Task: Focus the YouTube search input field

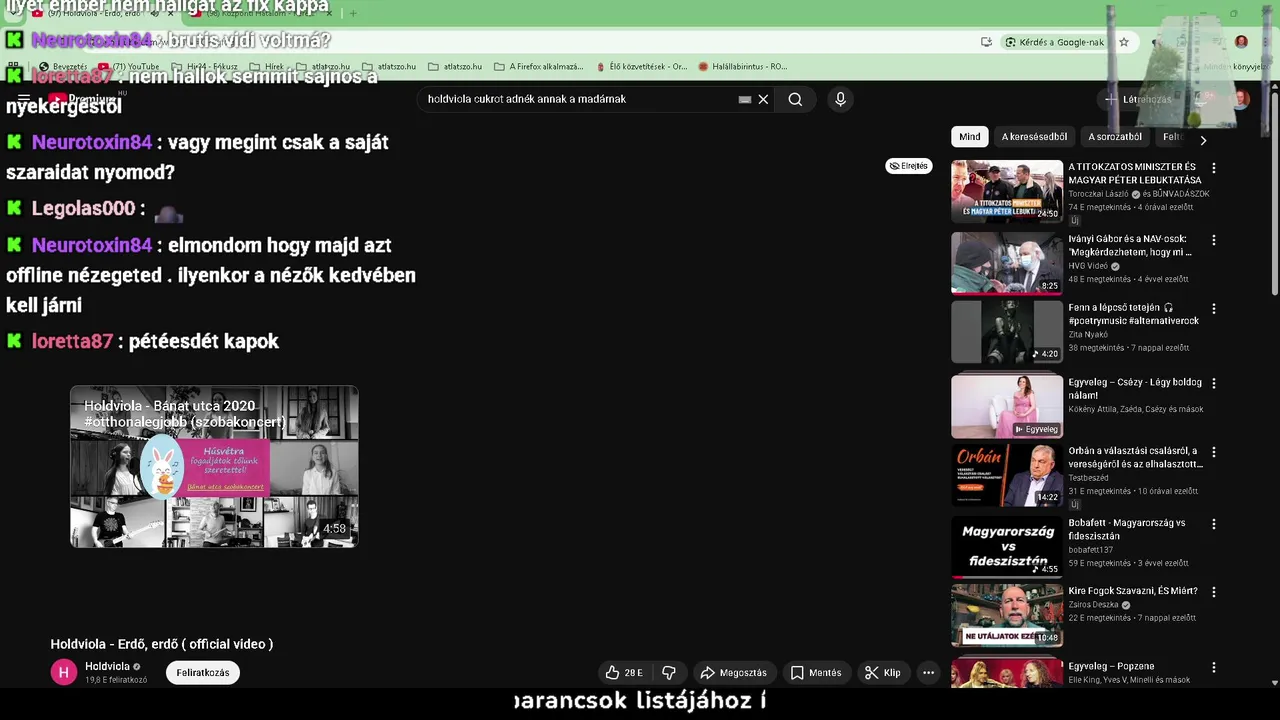Action: pos(580,99)
